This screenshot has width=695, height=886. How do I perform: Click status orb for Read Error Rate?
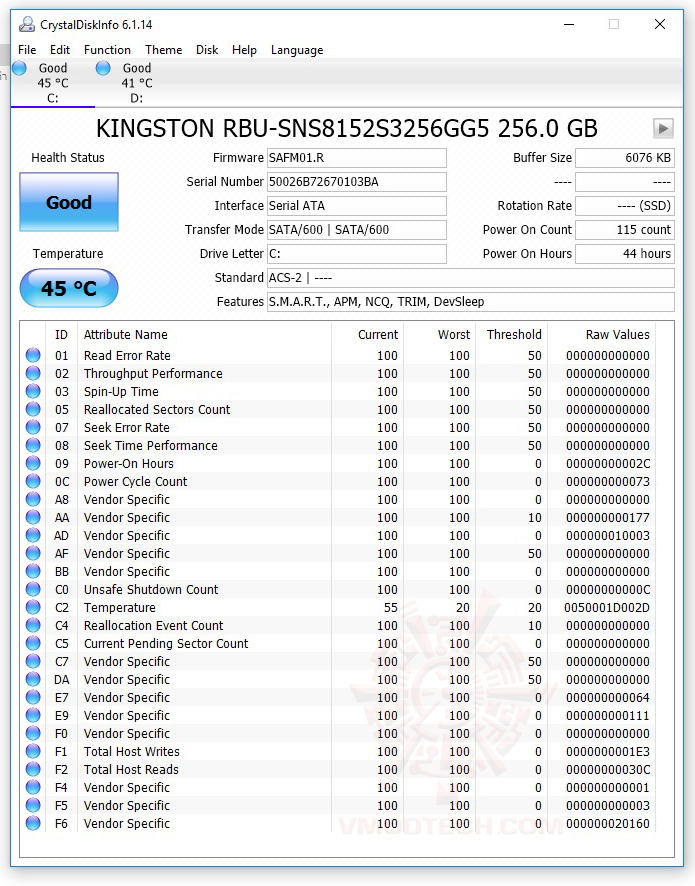[x=33, y=355]
